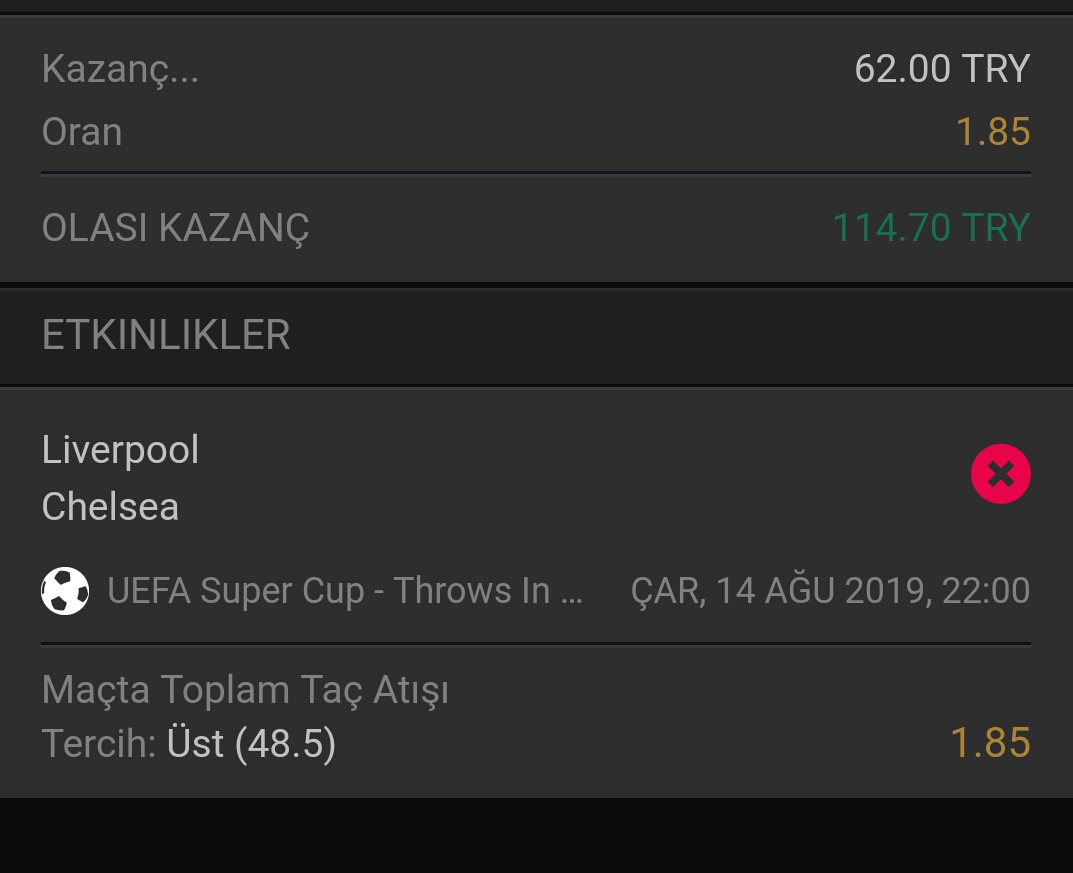Tap the Oran label
Viewport: 1073px width, 873px height.
point(82,131)
